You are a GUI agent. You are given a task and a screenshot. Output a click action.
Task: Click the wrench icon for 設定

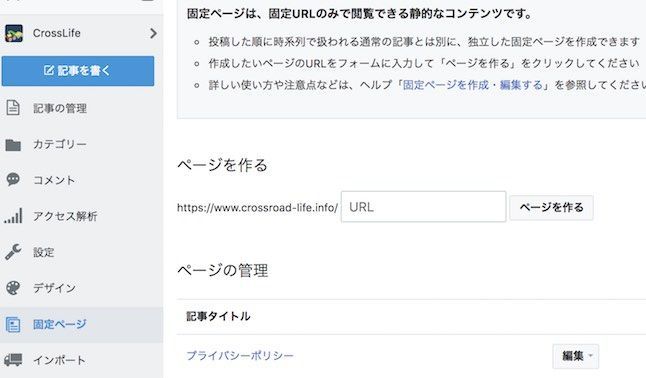(x=13, y=251)
